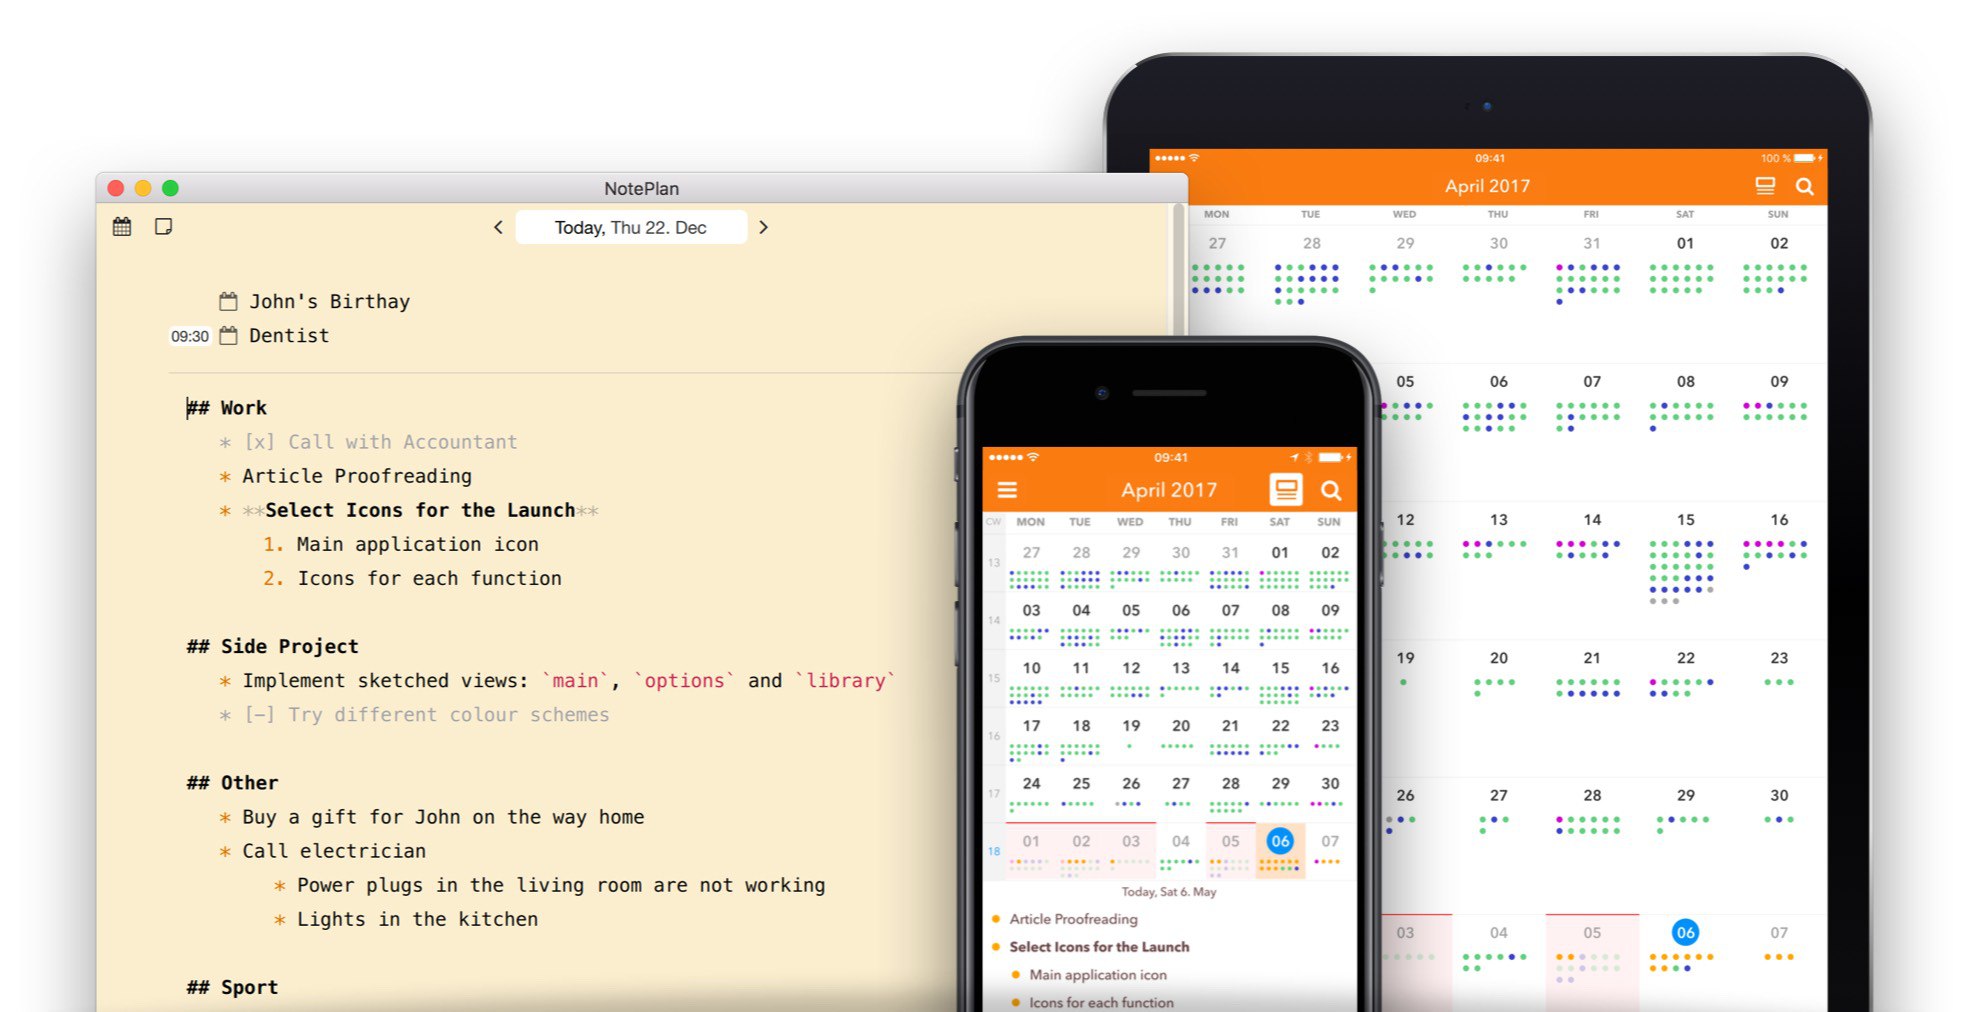This screenshot has height=1012, width=1967.
Task: Open the hamburger menu on the iPhone
Action: point(1007,490)
